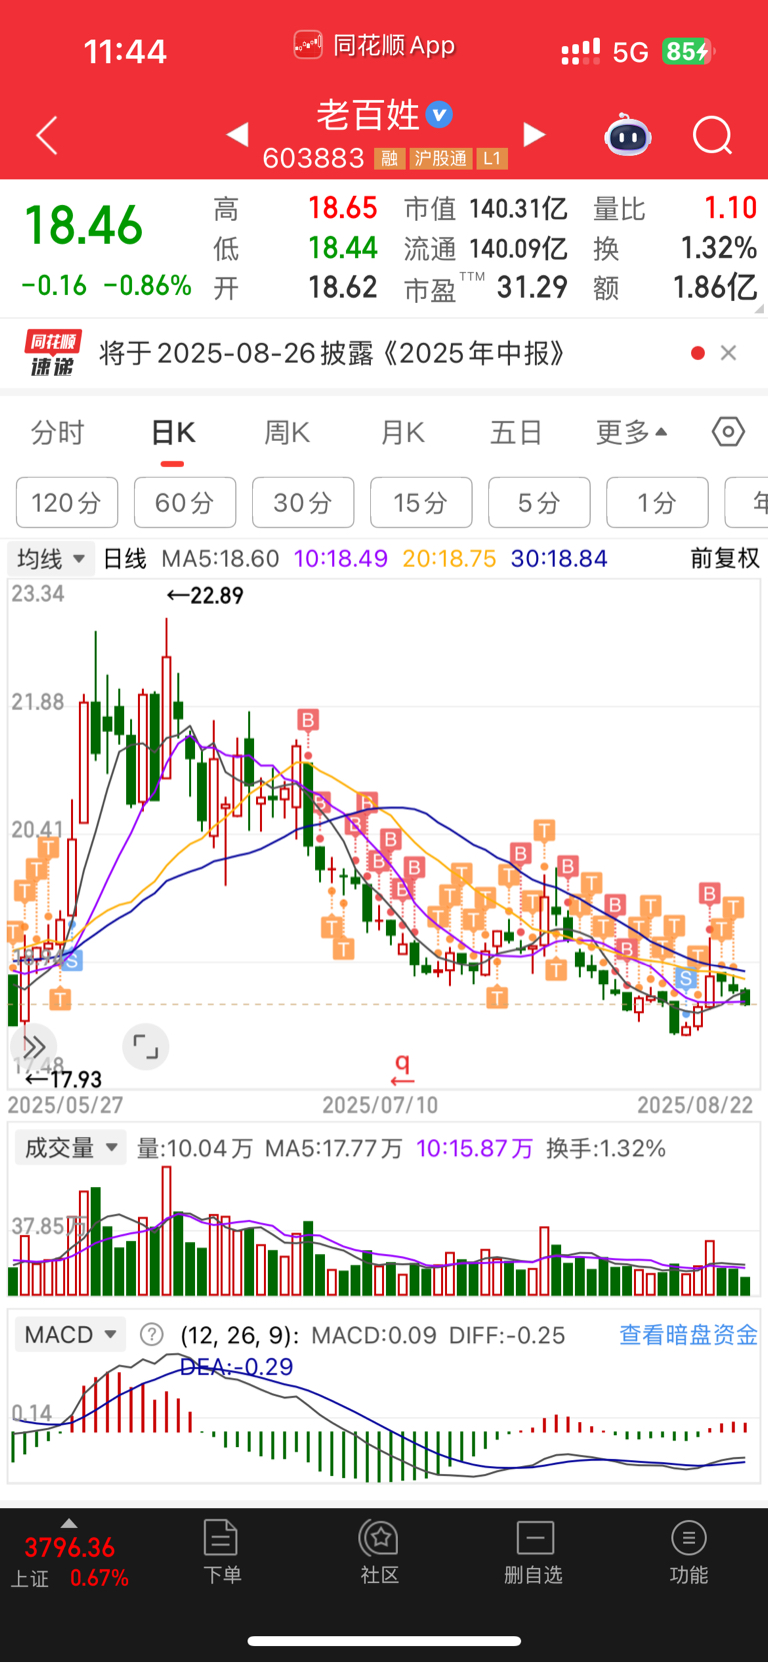Select the 60分 interval button

(x=185, y=502)
